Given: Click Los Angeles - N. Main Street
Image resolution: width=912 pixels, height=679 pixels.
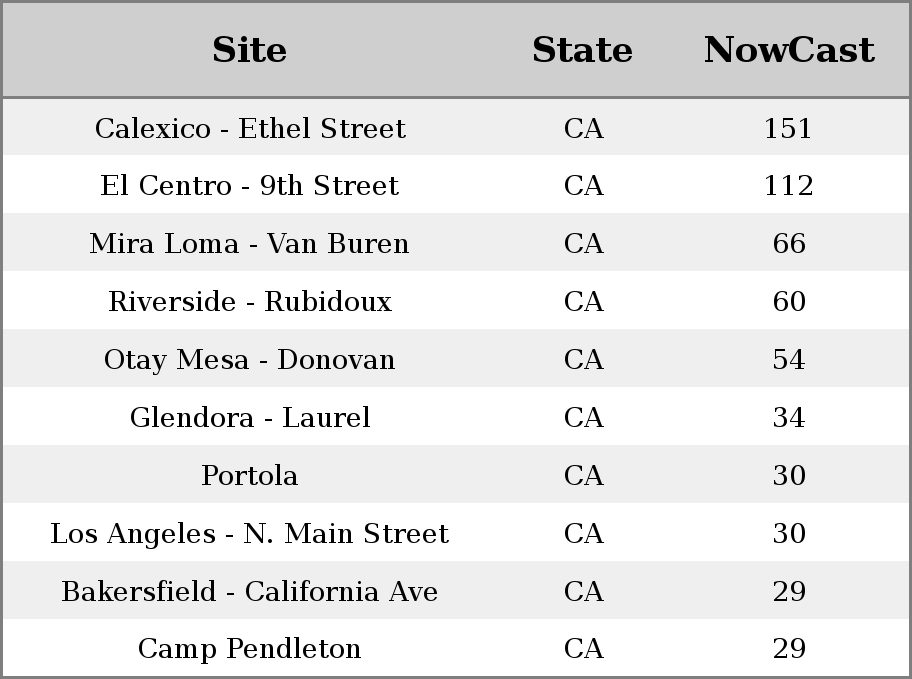Looking at the screenshot, I should tap(250, 533).
